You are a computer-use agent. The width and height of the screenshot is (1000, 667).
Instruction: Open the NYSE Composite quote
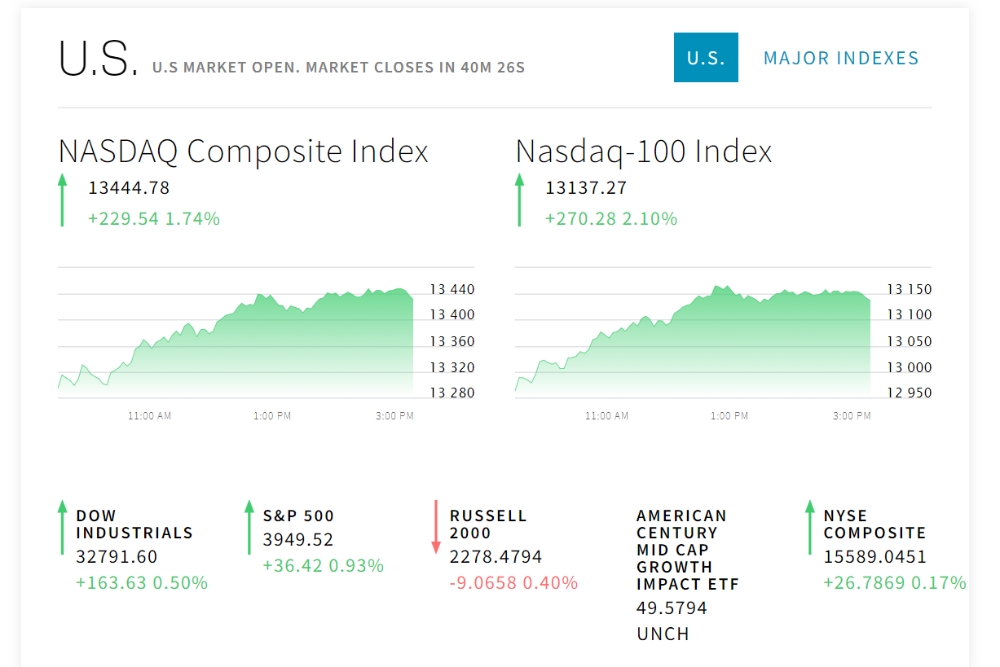click(874, 524)
